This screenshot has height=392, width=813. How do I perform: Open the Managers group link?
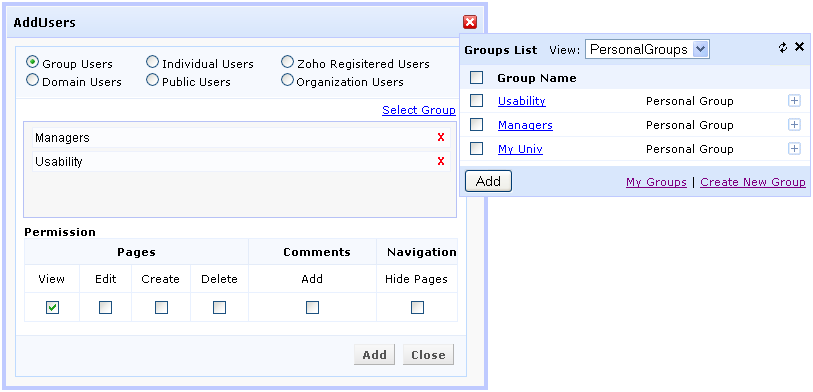[x=525, y=125]
